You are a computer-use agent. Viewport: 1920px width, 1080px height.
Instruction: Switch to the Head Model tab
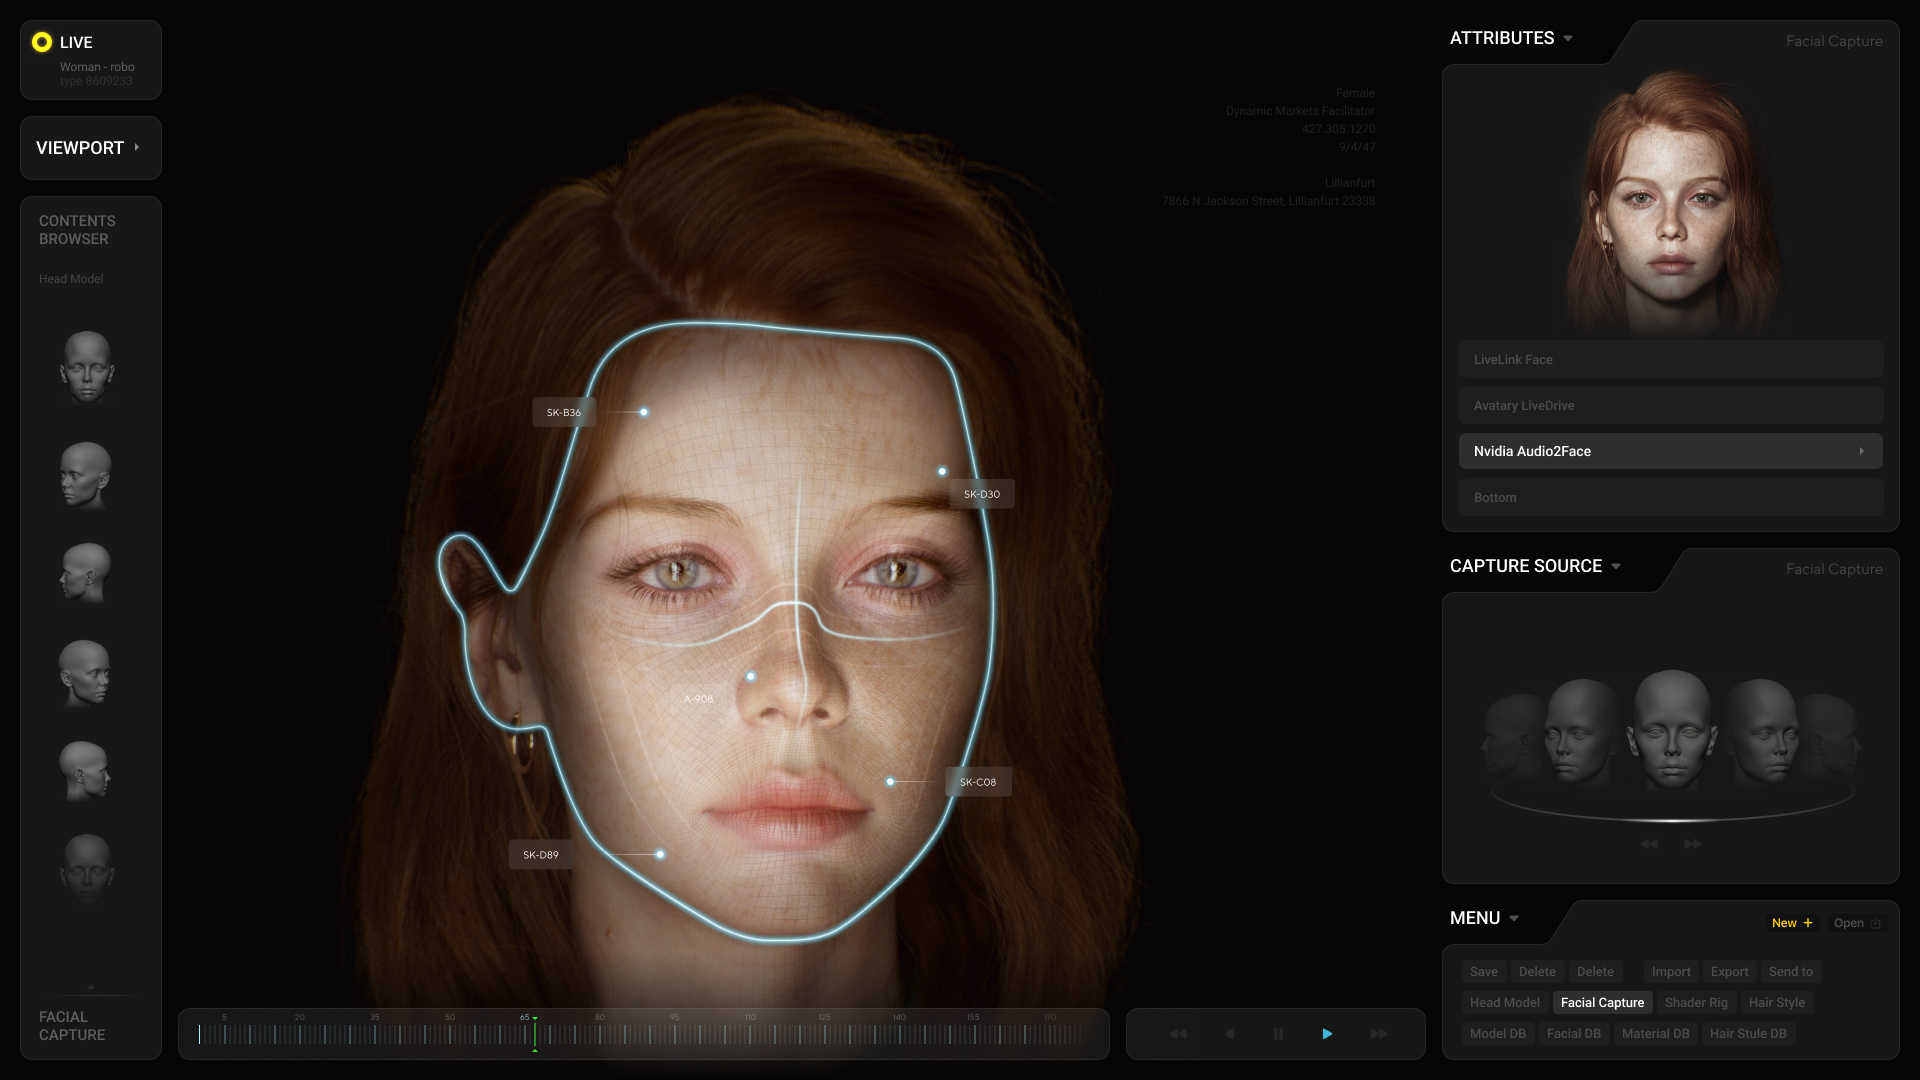click(x=1504, y=1002)
